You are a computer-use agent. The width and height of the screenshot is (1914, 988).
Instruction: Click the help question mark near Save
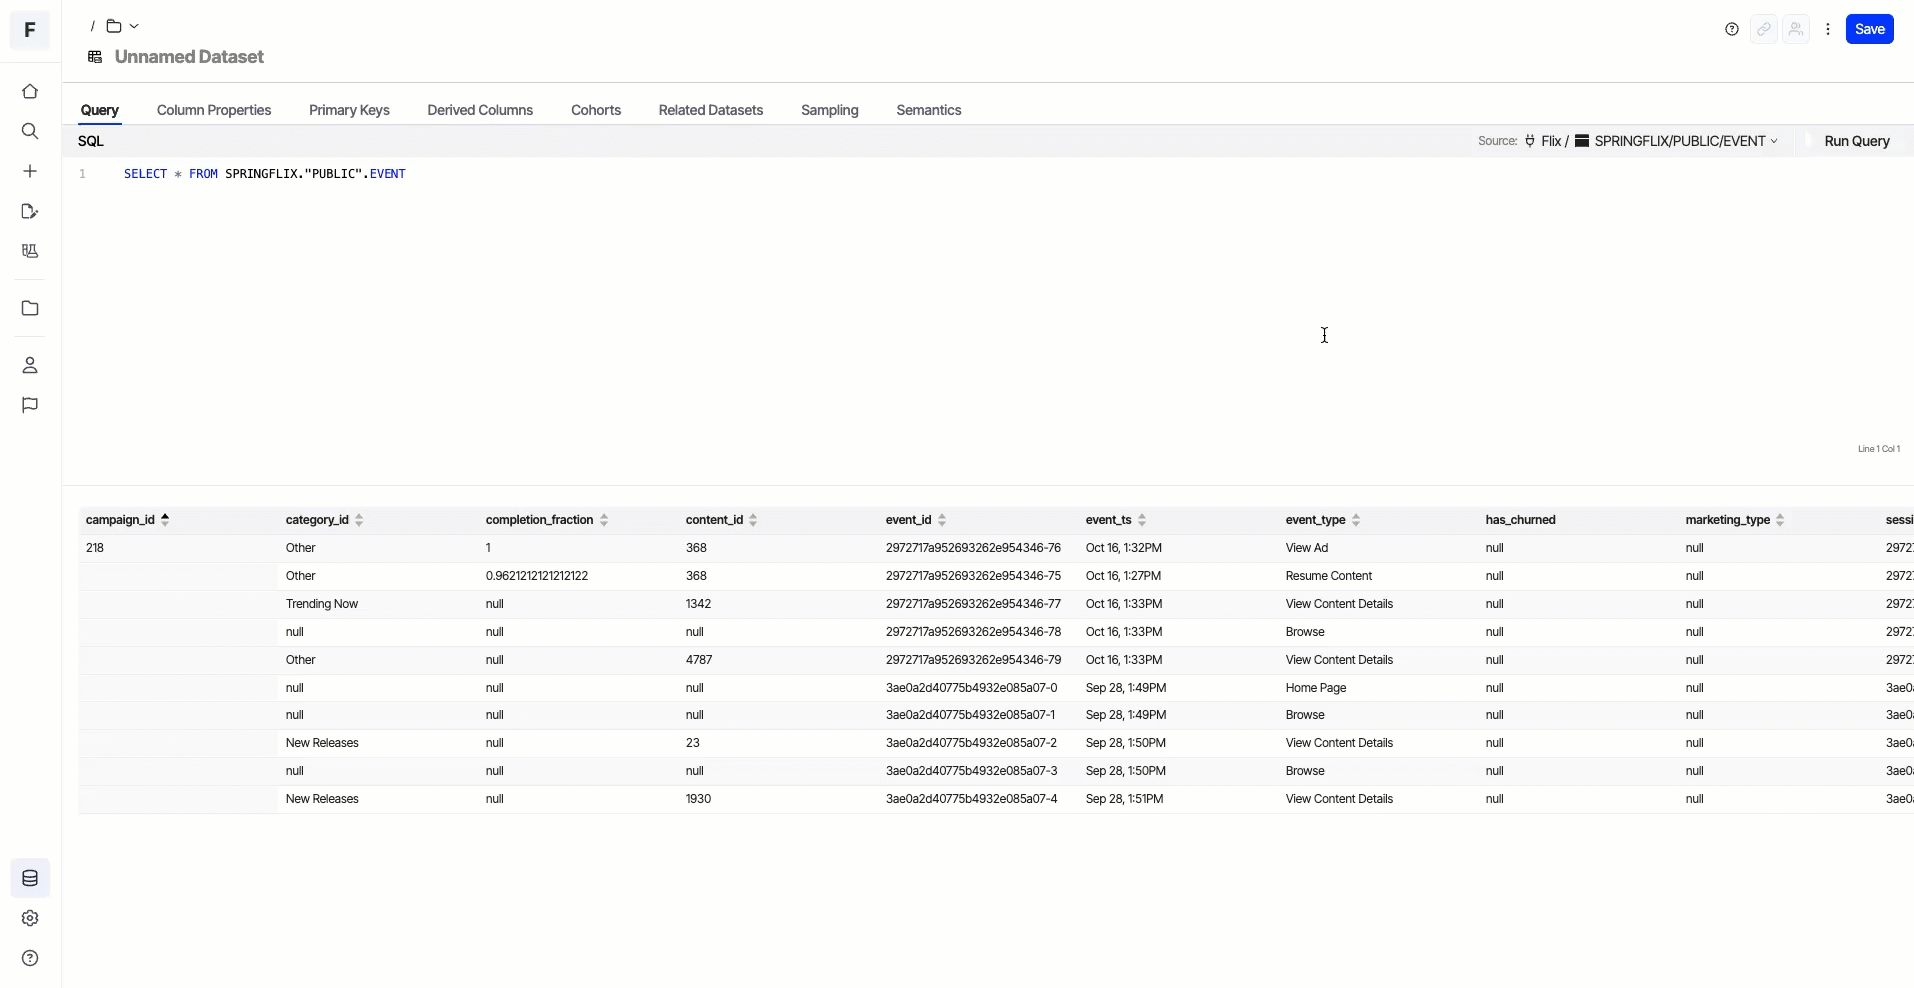click(1732, 30)
